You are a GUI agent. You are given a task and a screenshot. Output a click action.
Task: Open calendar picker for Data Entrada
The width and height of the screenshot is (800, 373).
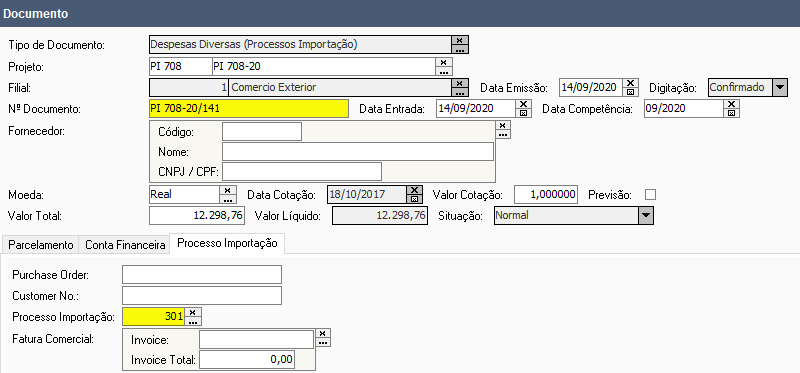523,113
